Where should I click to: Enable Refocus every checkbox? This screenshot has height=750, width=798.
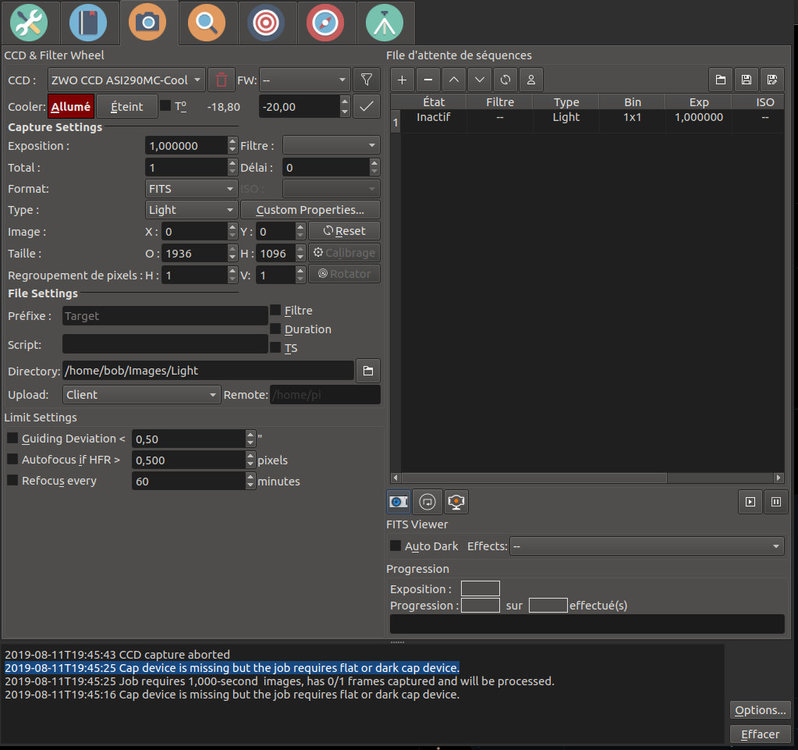coord(13,480)
